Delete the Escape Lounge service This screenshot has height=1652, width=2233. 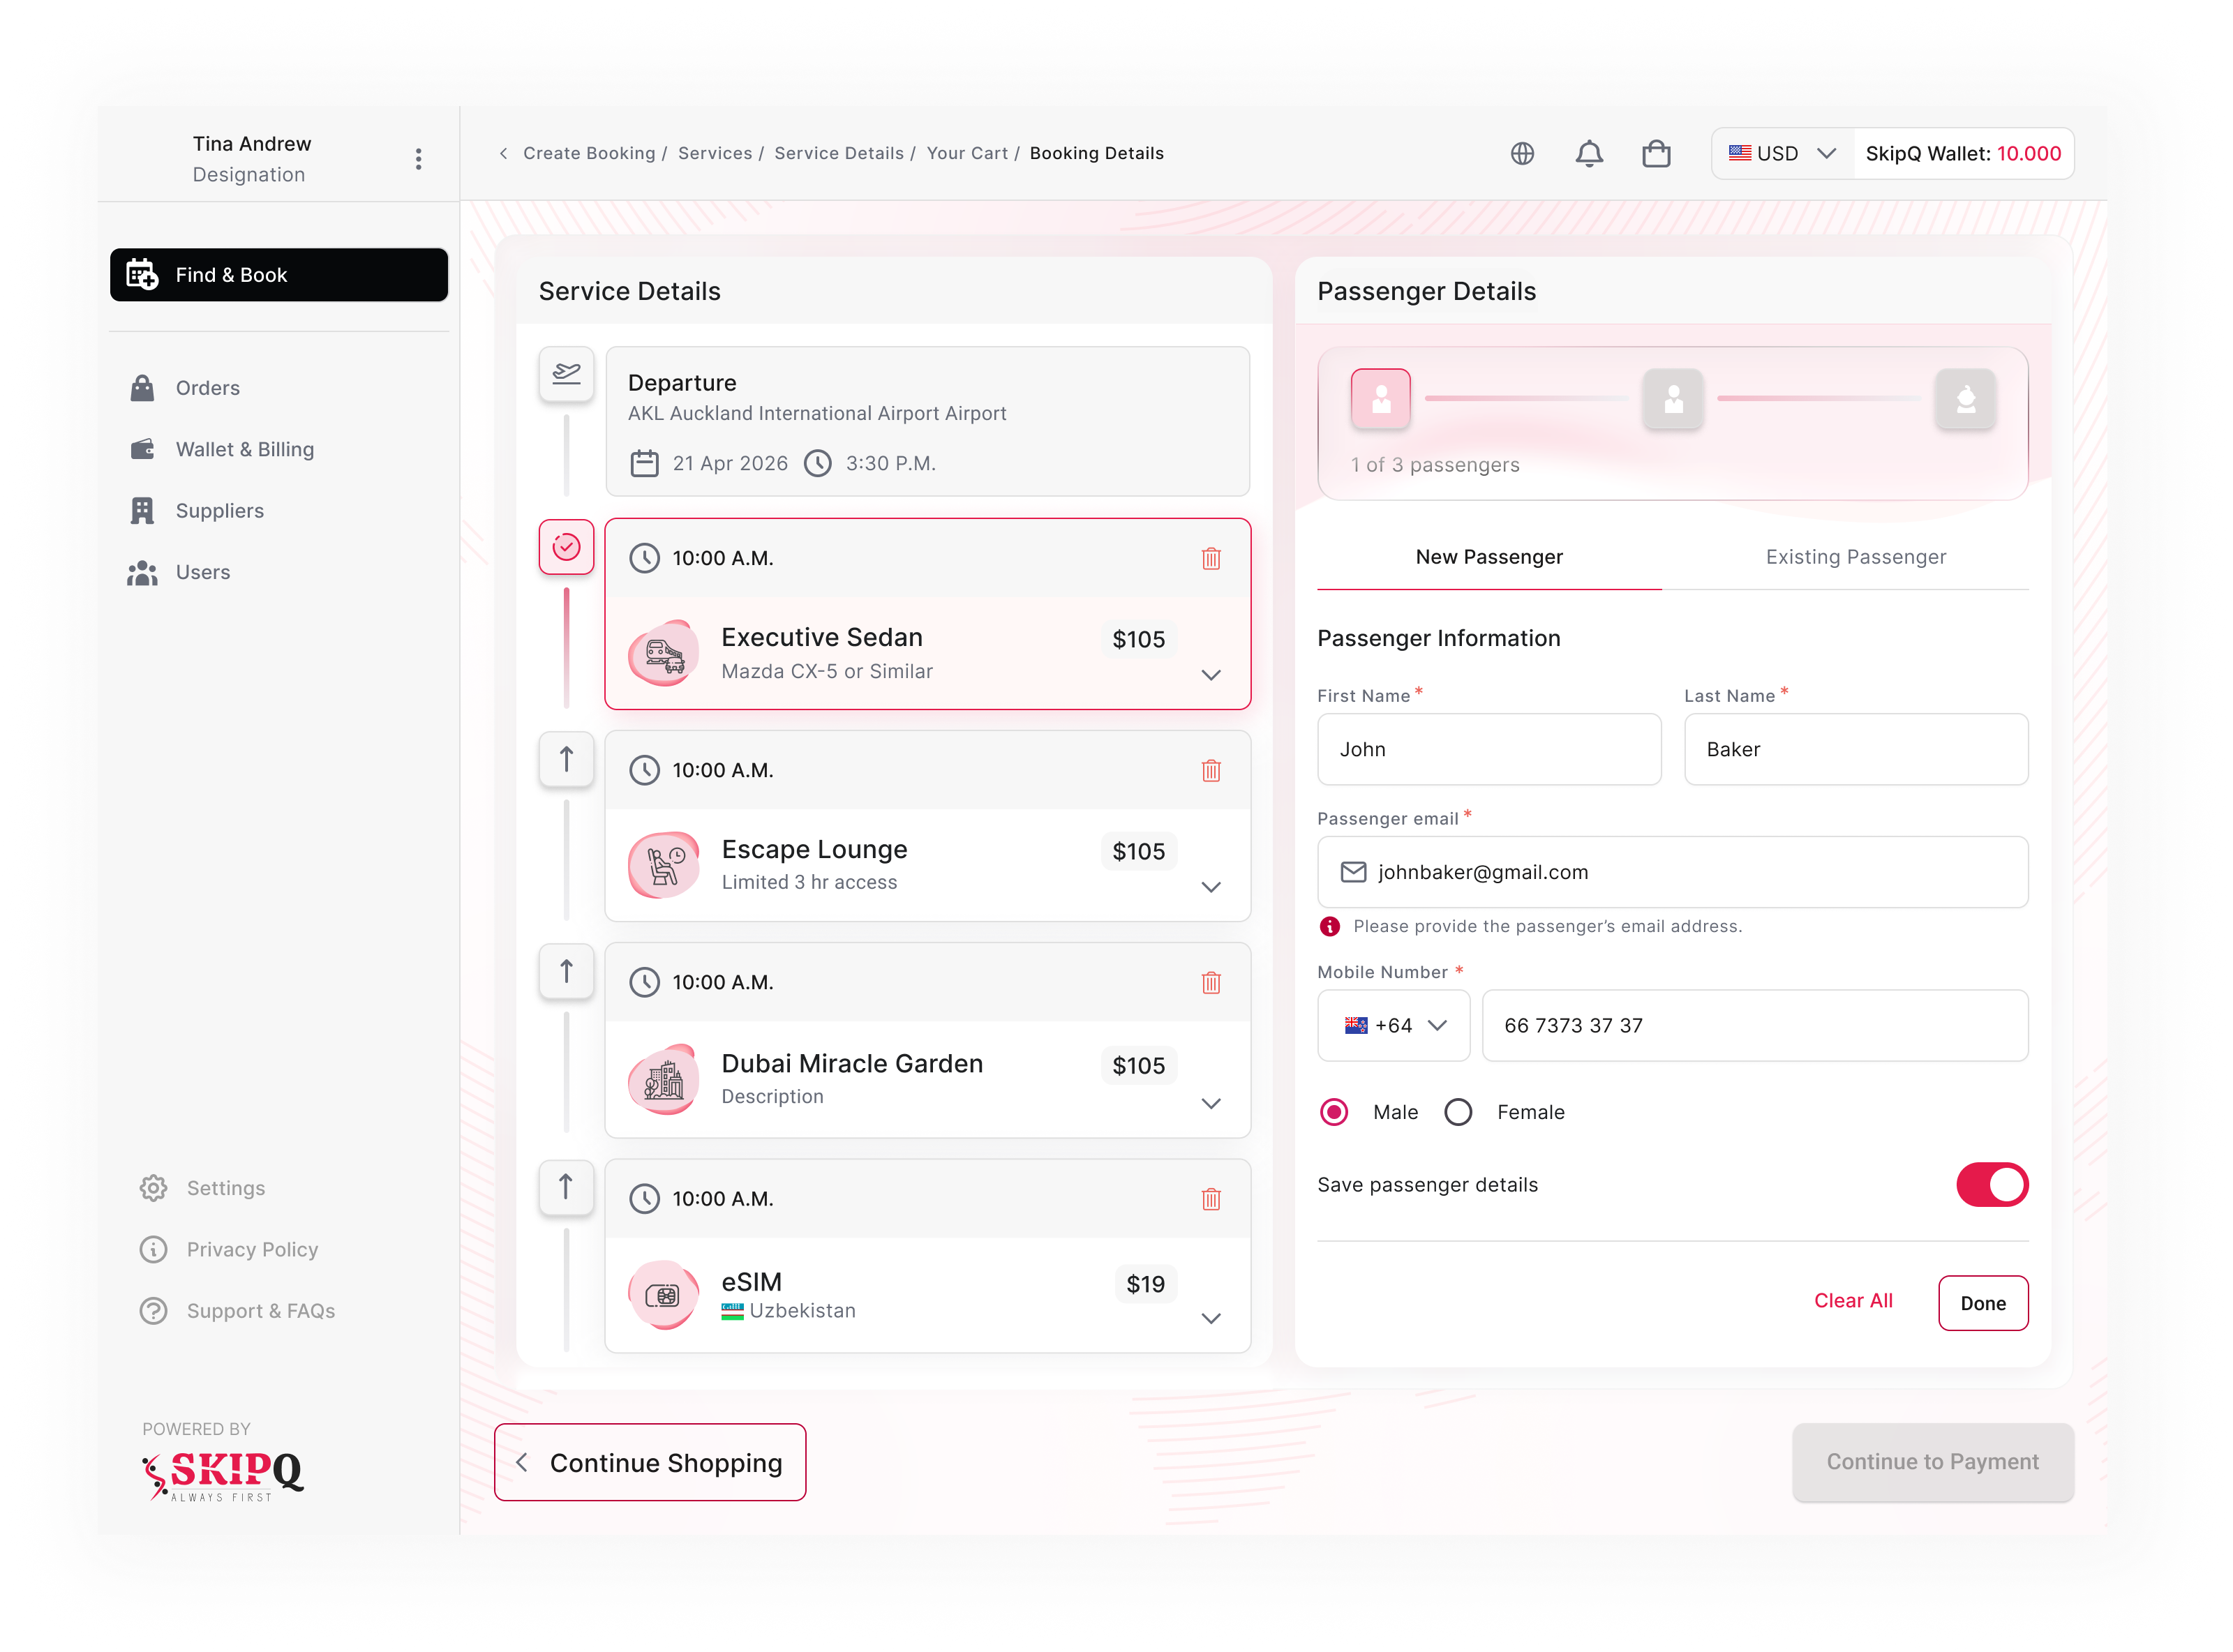tap(1211, 770)
